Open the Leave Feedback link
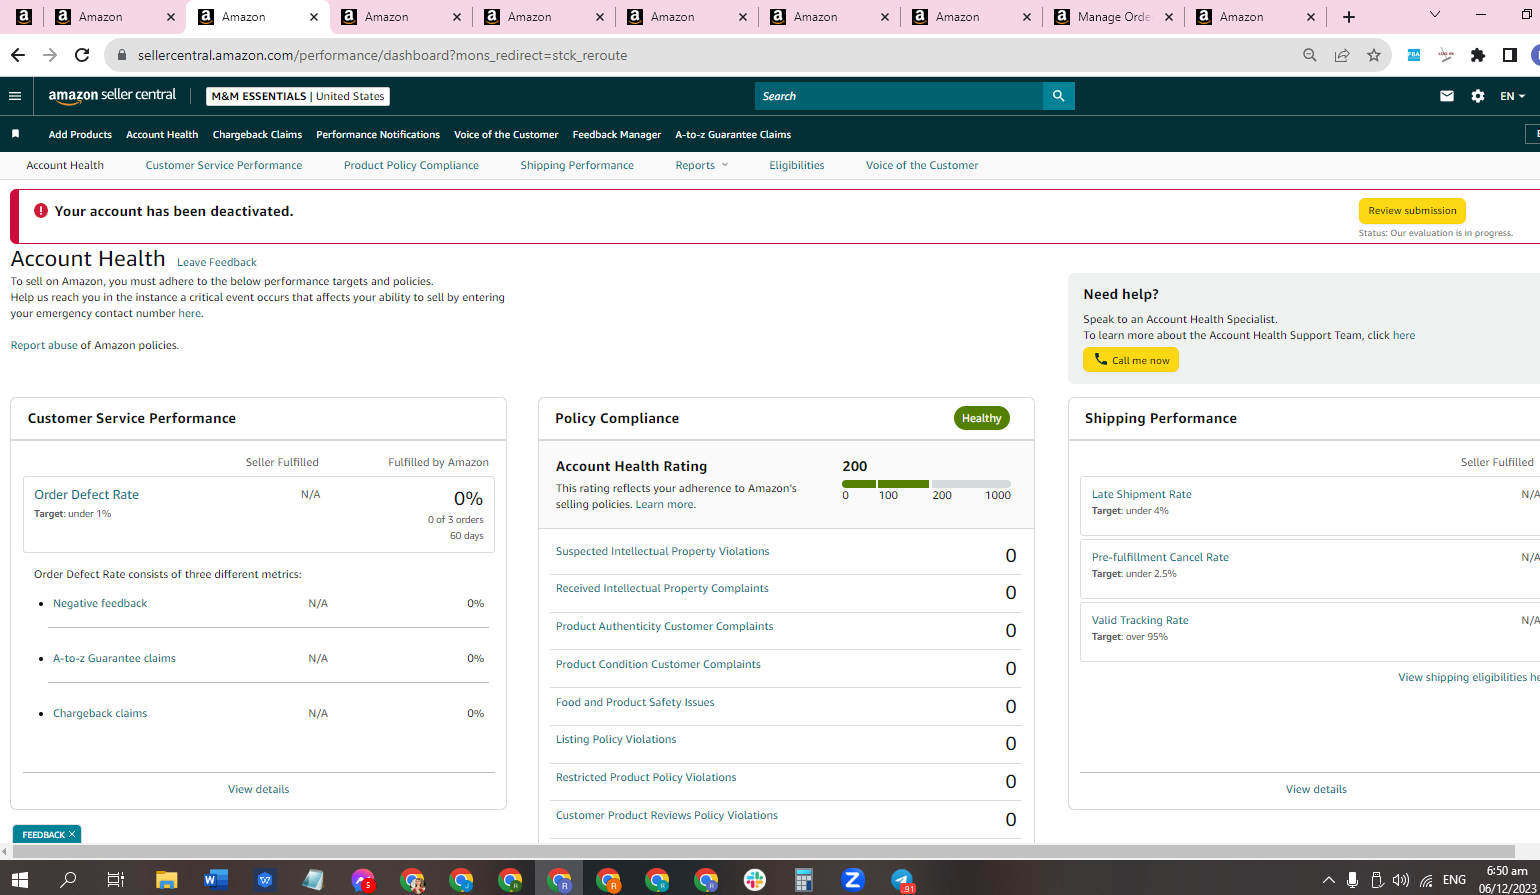Screen dimensions: 1540x895 click(217, 262)
